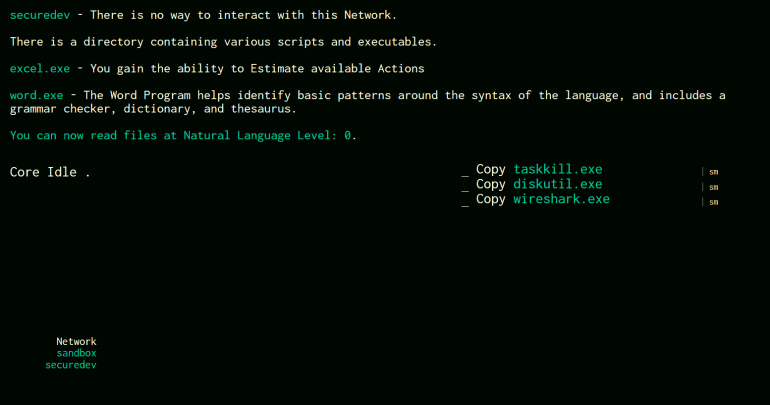Click the grammar checker and thesaurus text

pos(150,108)
